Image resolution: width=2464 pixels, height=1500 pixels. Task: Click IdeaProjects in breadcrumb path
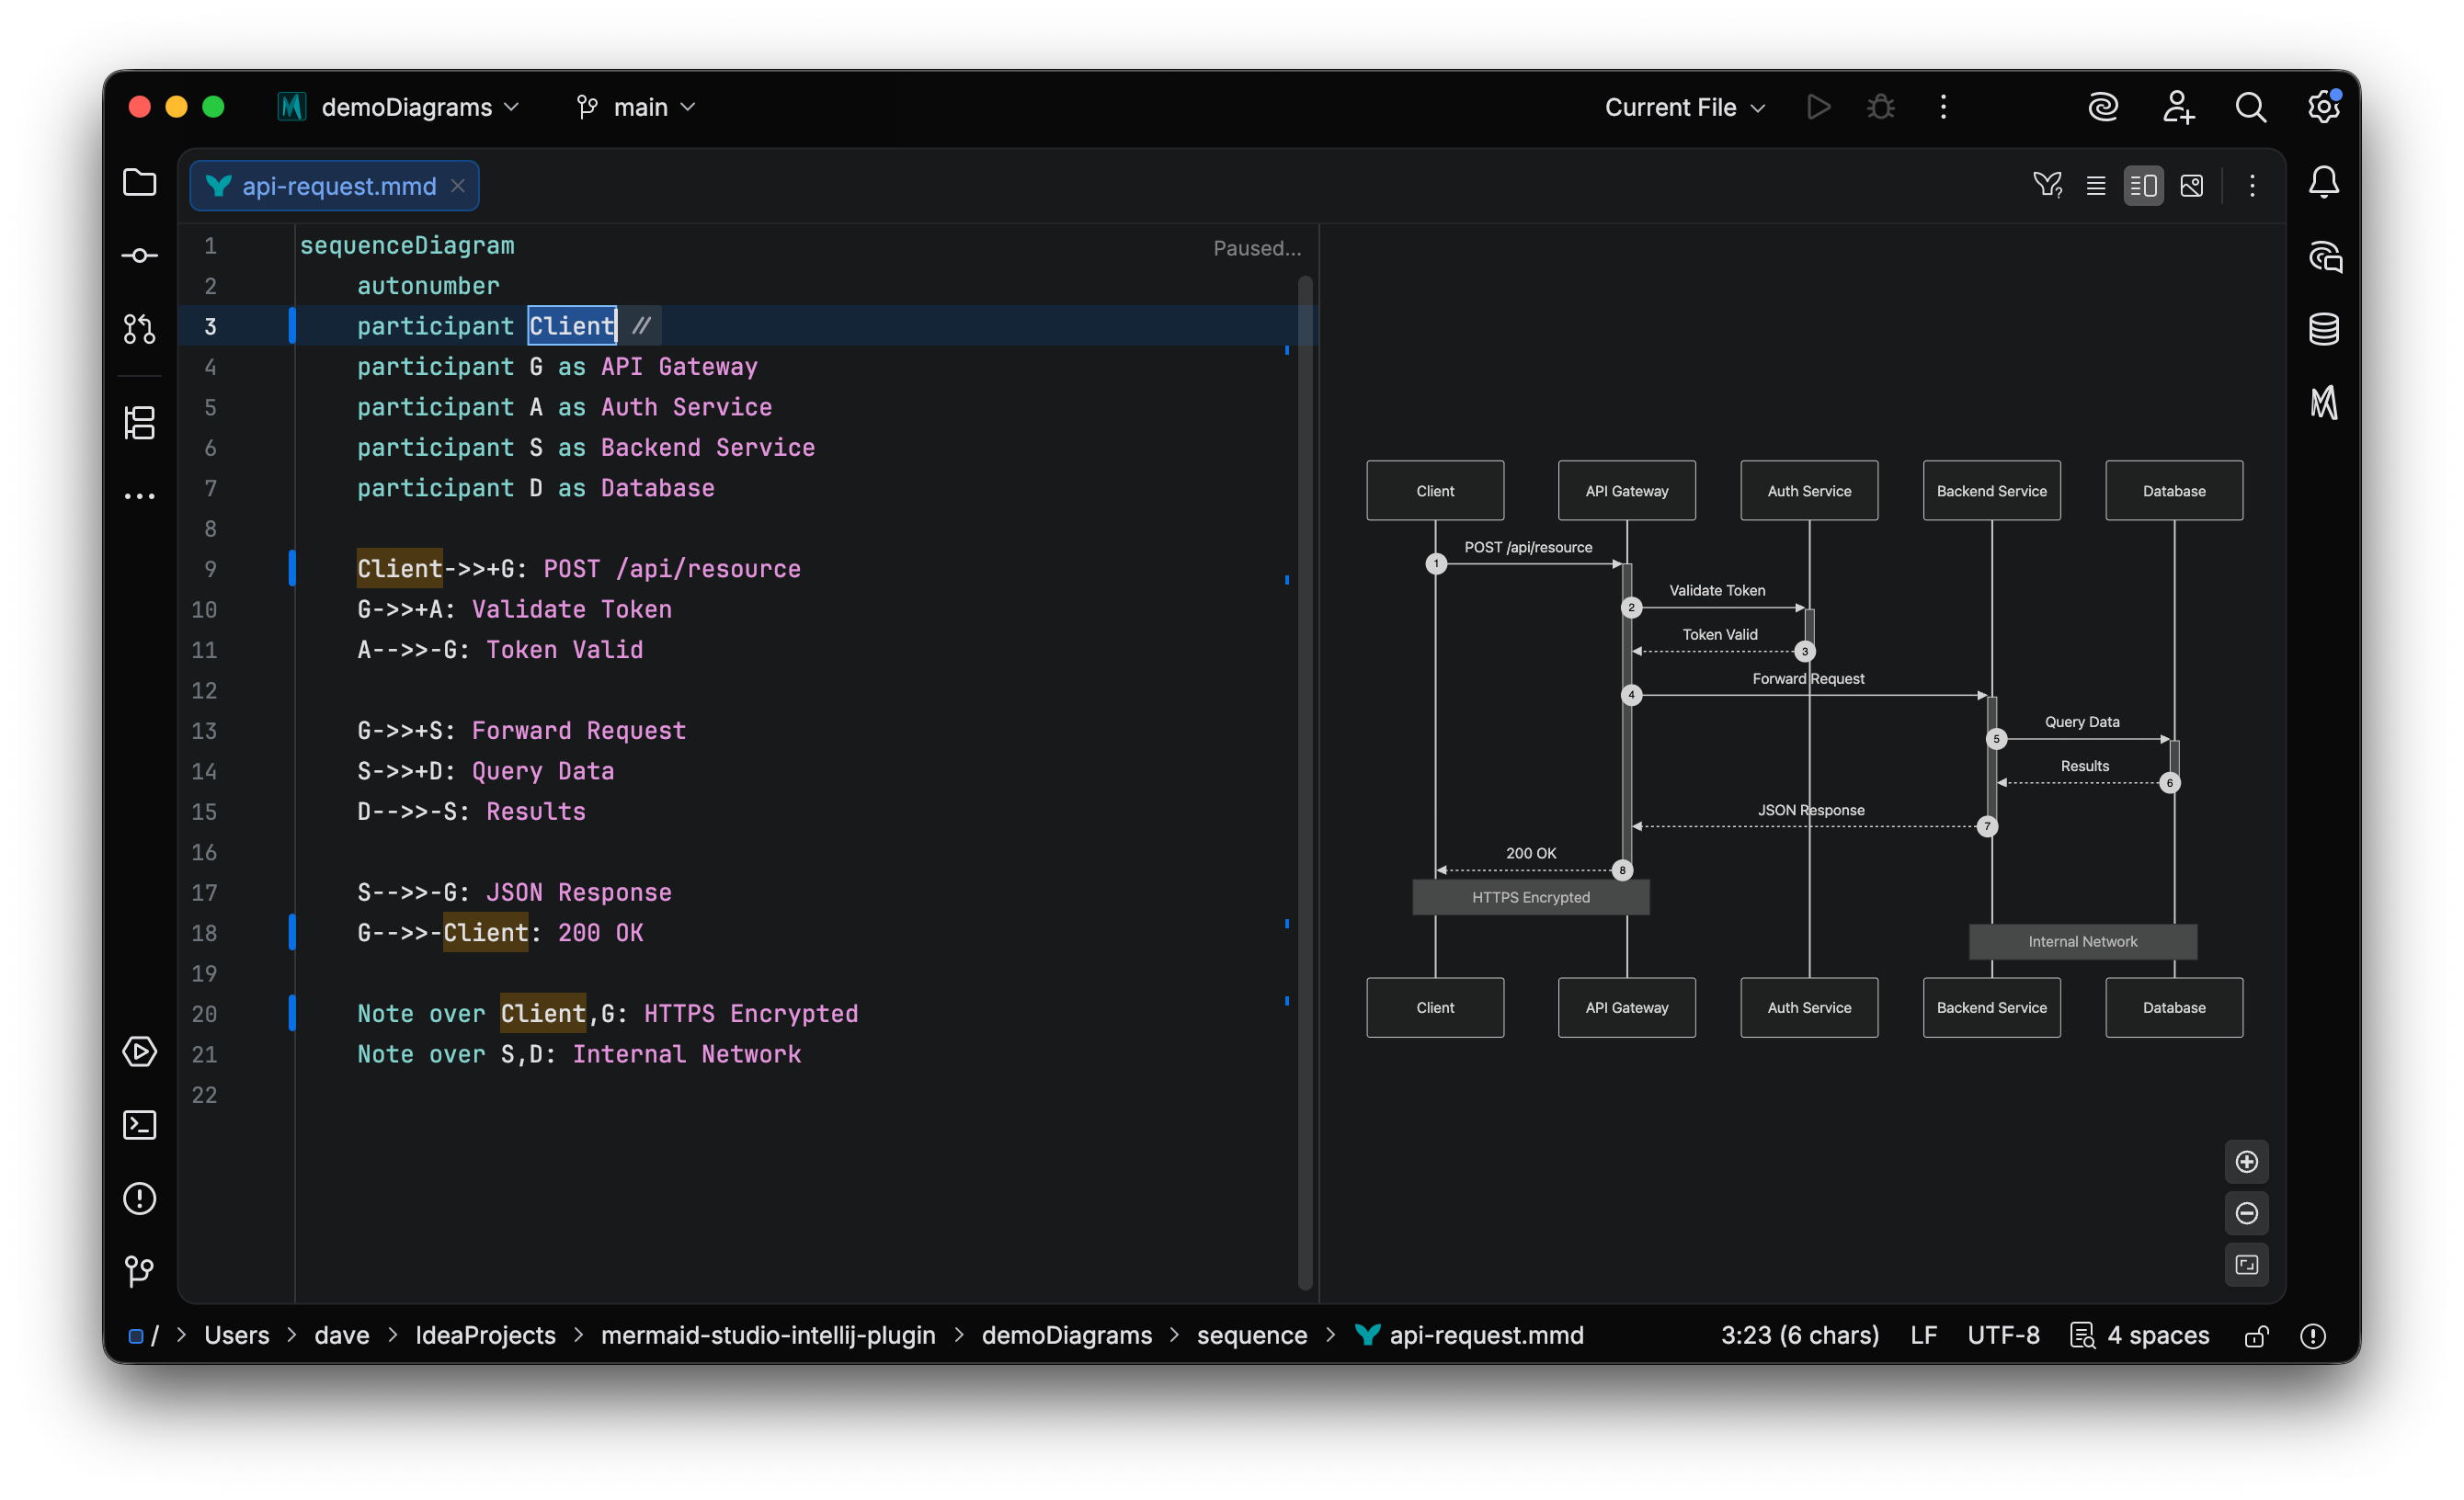click(x=485, y=1336)
